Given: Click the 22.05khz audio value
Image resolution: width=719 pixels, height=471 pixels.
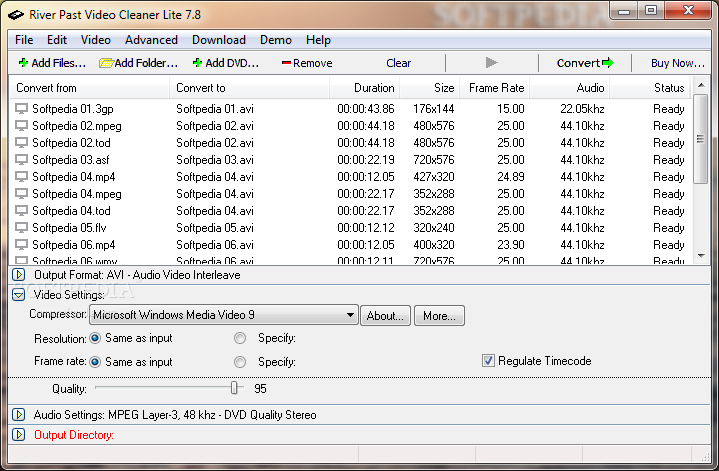Looking at the screenshot, I should 582,109.
